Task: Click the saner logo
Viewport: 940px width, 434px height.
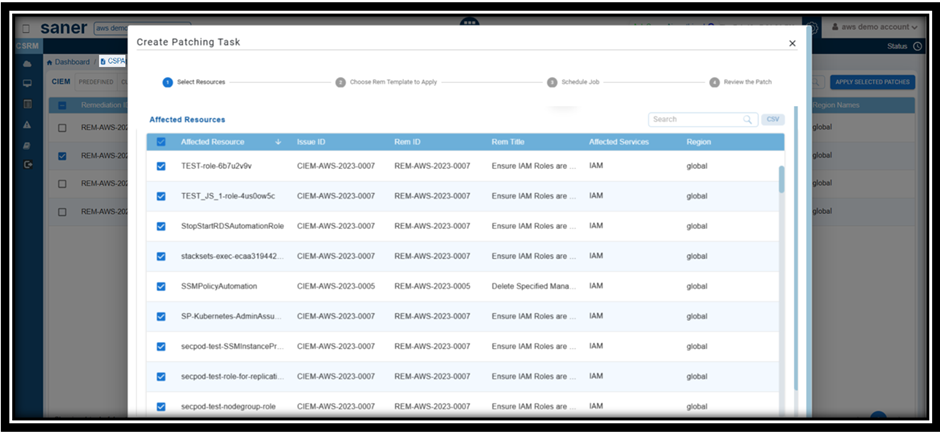Action: coord(64,28)
